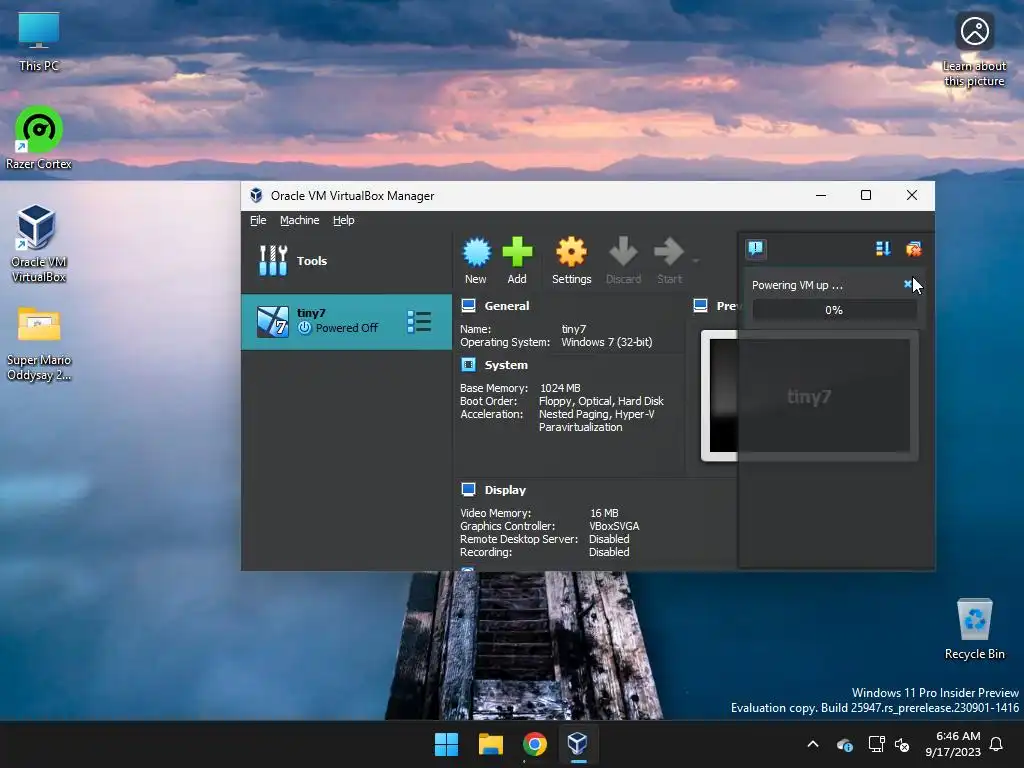
Task: Toggle the notification center speech-bubble icon
Action: (x=756, y=248)
